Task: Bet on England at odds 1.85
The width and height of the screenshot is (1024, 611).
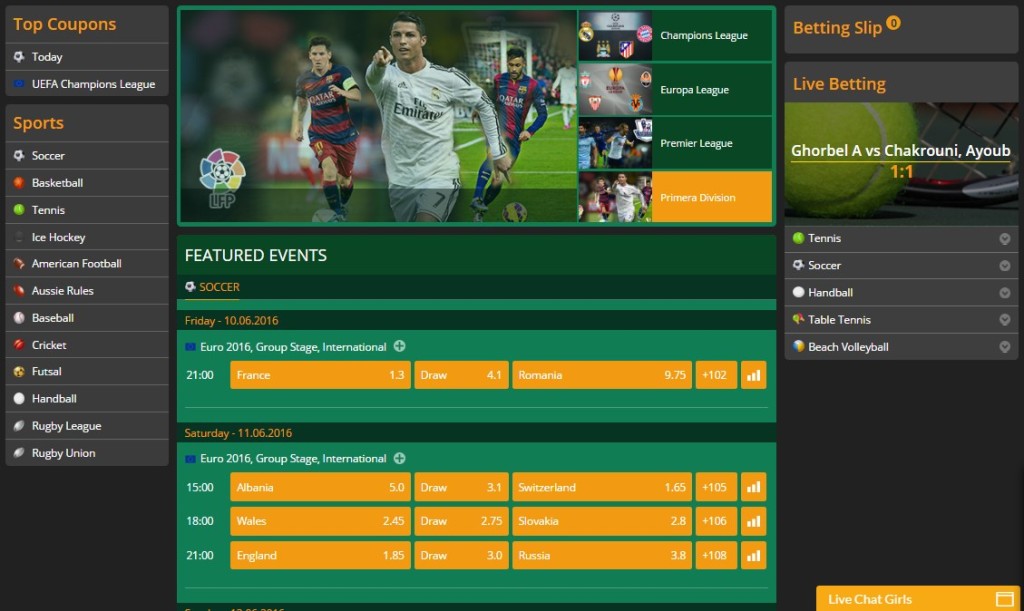Action: 321,556
